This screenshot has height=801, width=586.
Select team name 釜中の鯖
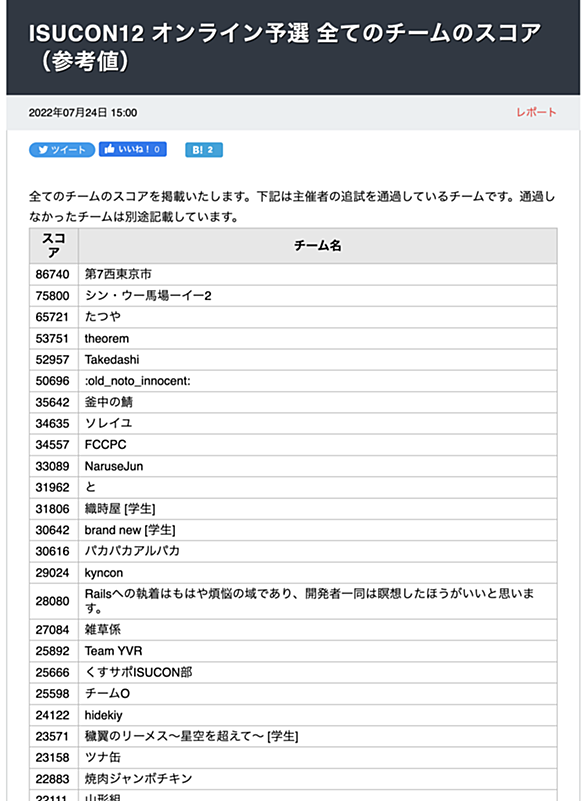pos(108,403)
